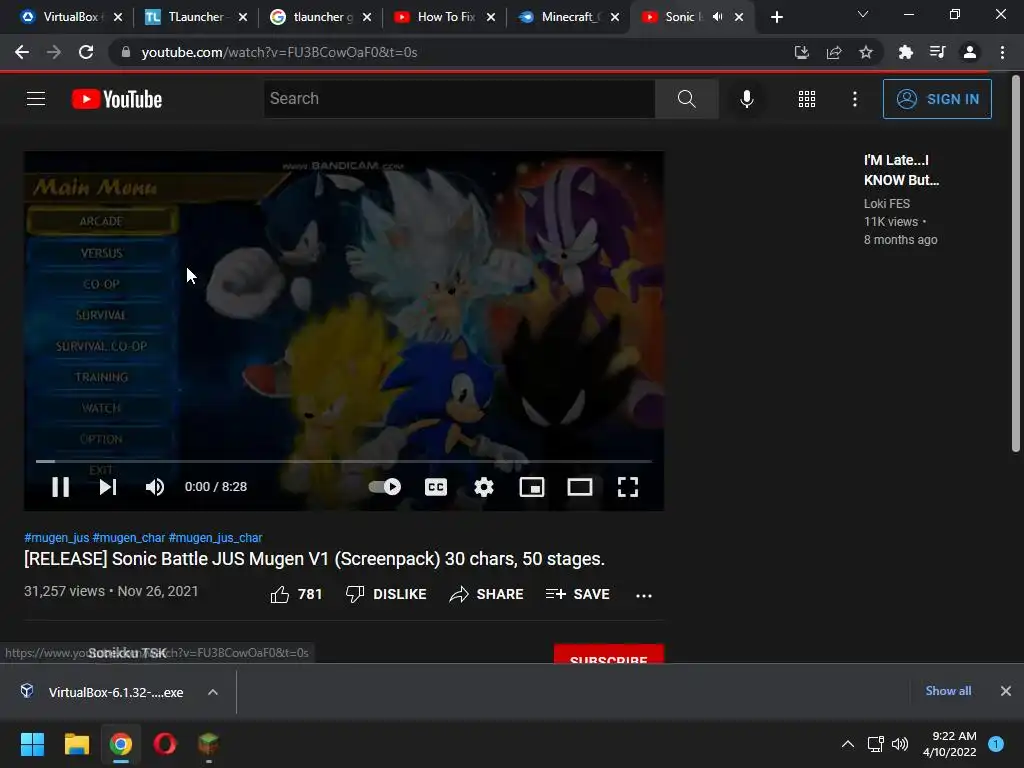Mute the Sonic tab audio icon
The image size is (1024, 768).
click(x=718, y=17)
